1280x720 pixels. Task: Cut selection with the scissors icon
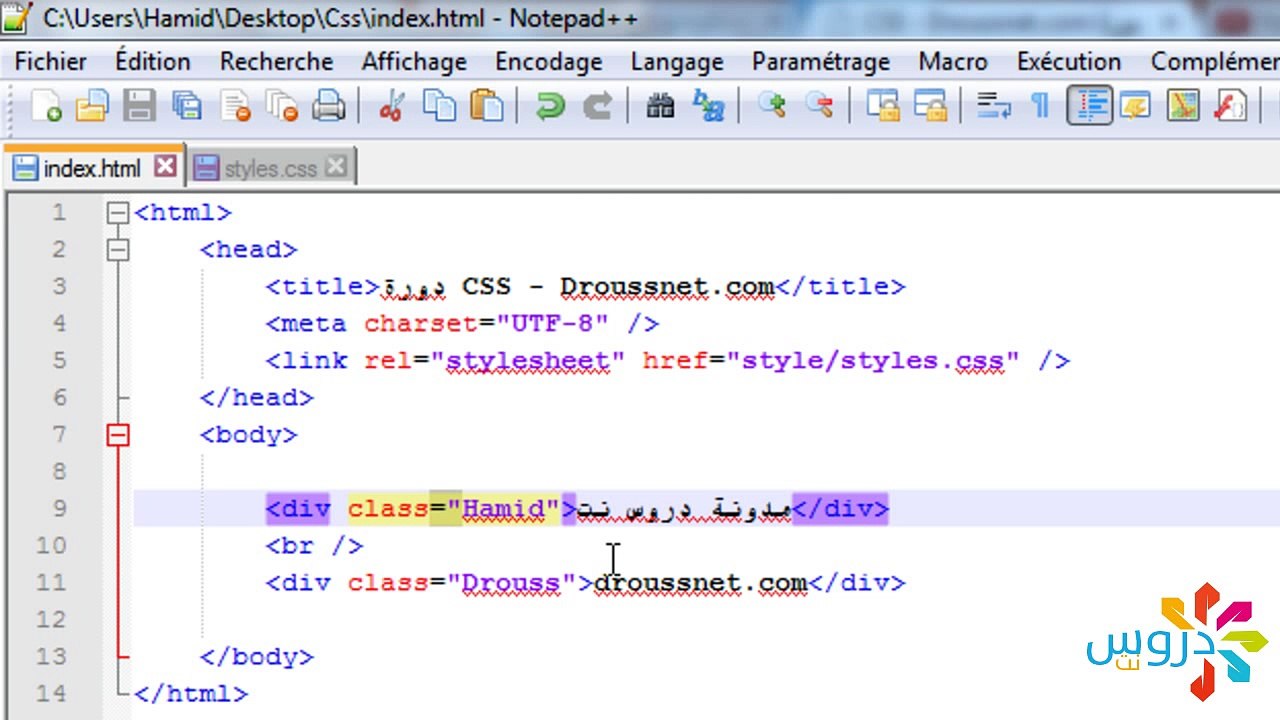point(391,105)
